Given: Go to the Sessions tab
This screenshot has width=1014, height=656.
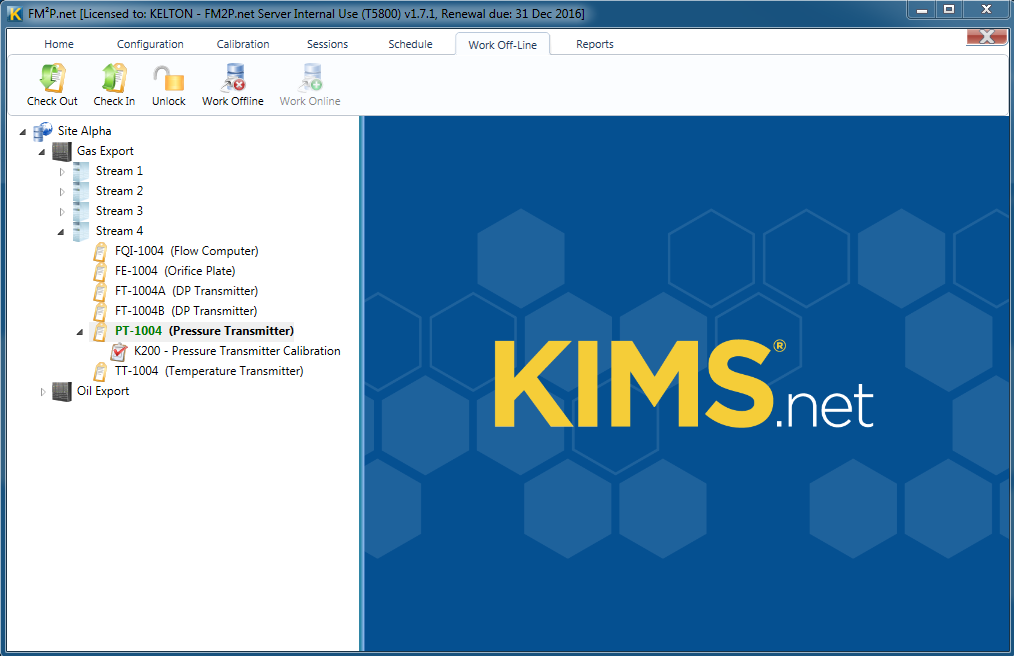Looking at the screenshot, I should point(327,44).
